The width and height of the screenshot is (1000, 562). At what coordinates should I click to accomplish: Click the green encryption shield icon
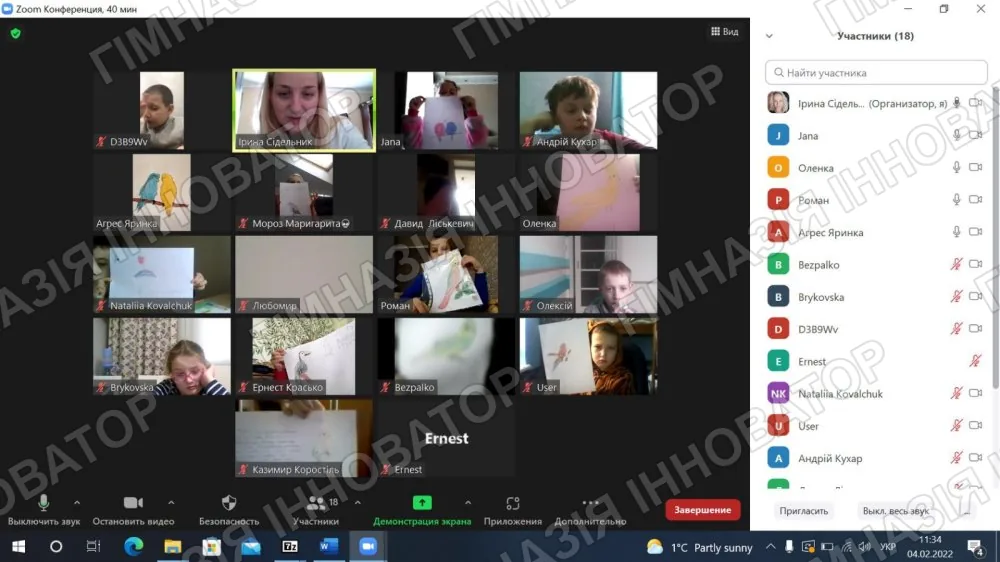[x=15, y=33]
